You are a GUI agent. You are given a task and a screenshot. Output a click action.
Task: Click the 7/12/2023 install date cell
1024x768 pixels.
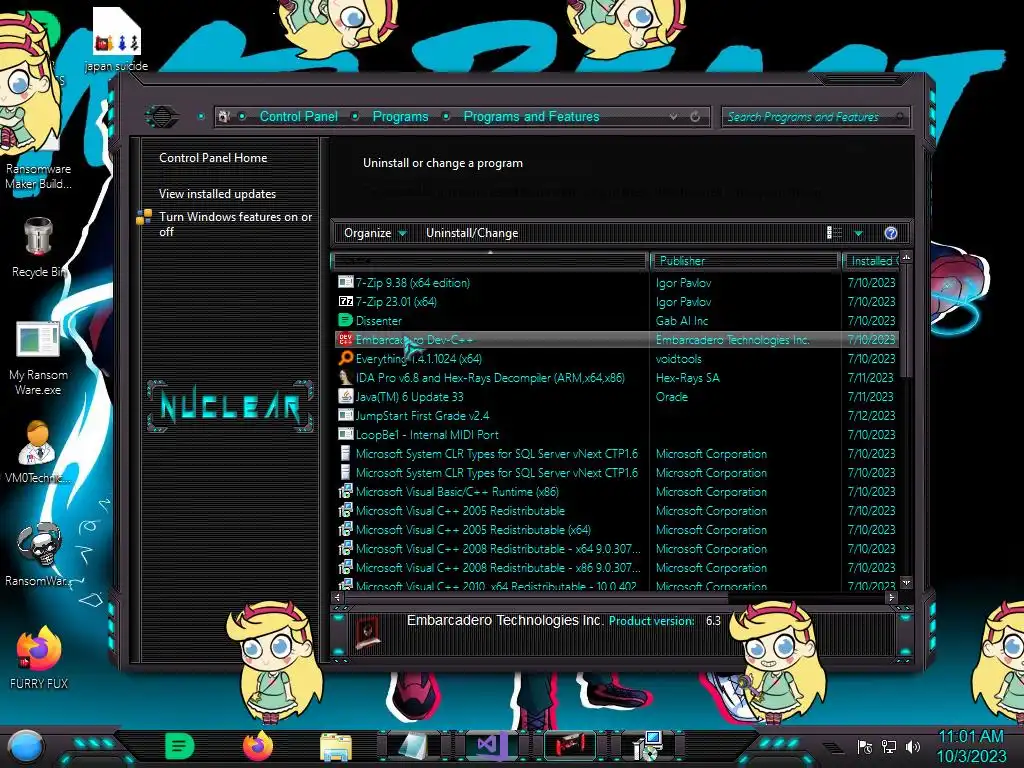pos(871,415)
